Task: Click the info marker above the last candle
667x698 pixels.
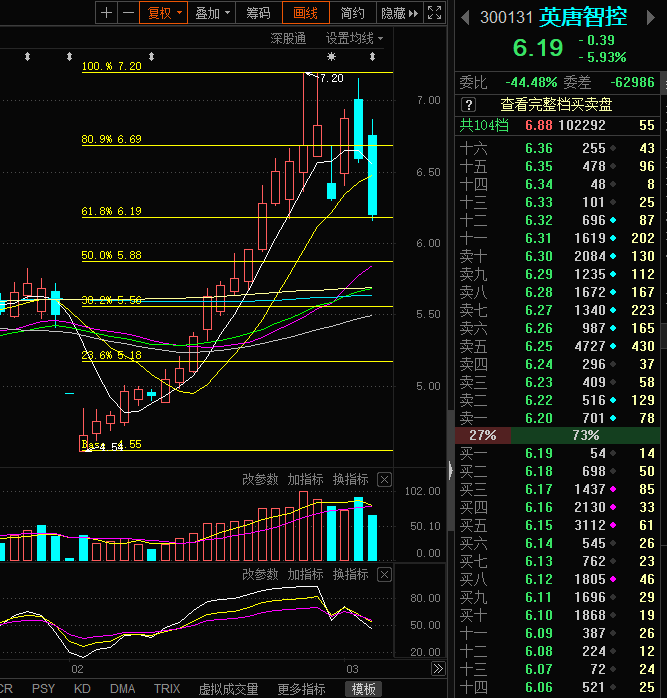Action: 372,57
